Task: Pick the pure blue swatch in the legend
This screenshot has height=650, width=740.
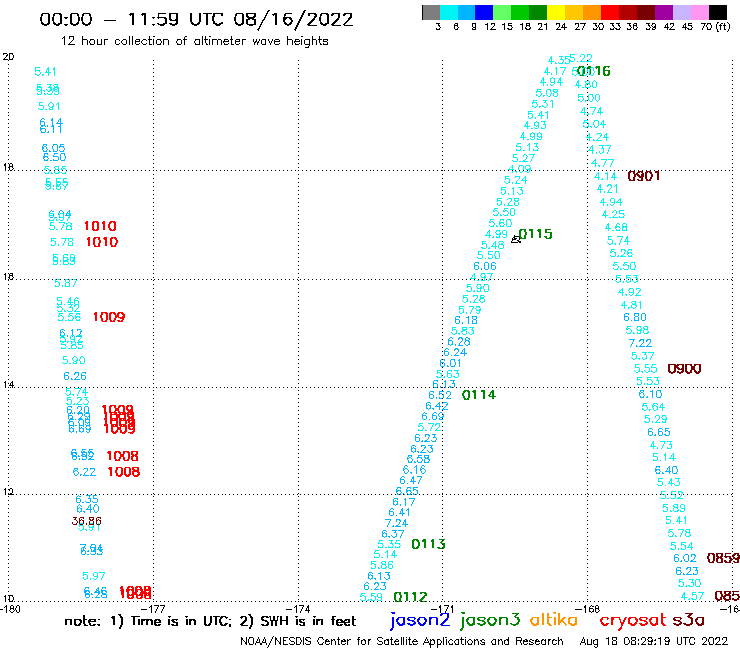Action: pyautogui.click(x=484, y=12)
